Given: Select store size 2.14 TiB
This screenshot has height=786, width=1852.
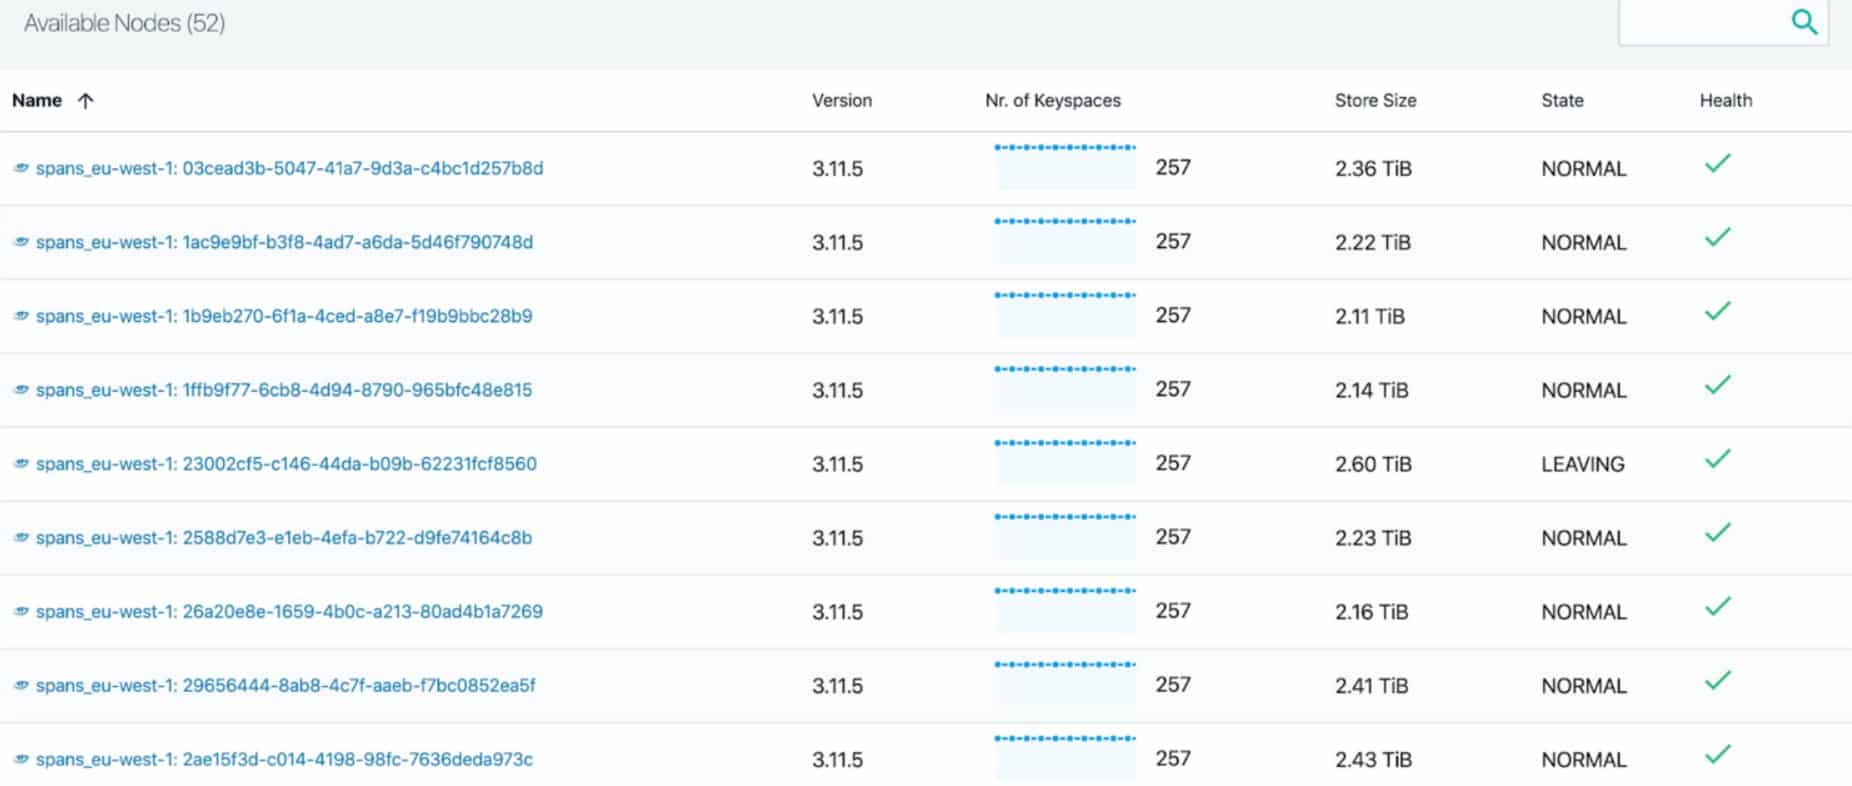Looking at the screenshot, I should 1372,390.
